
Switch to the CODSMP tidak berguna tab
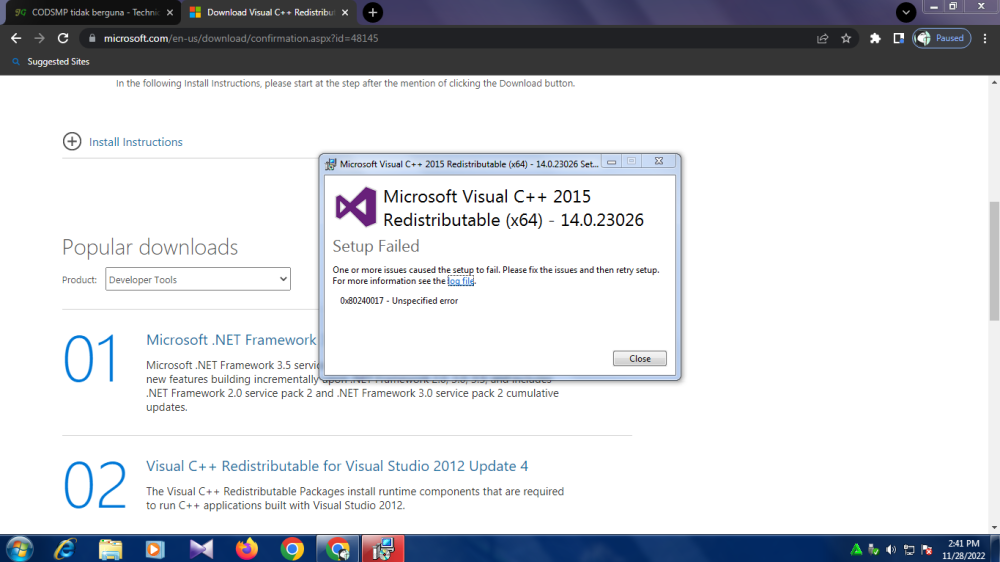[x=92, y=12]
